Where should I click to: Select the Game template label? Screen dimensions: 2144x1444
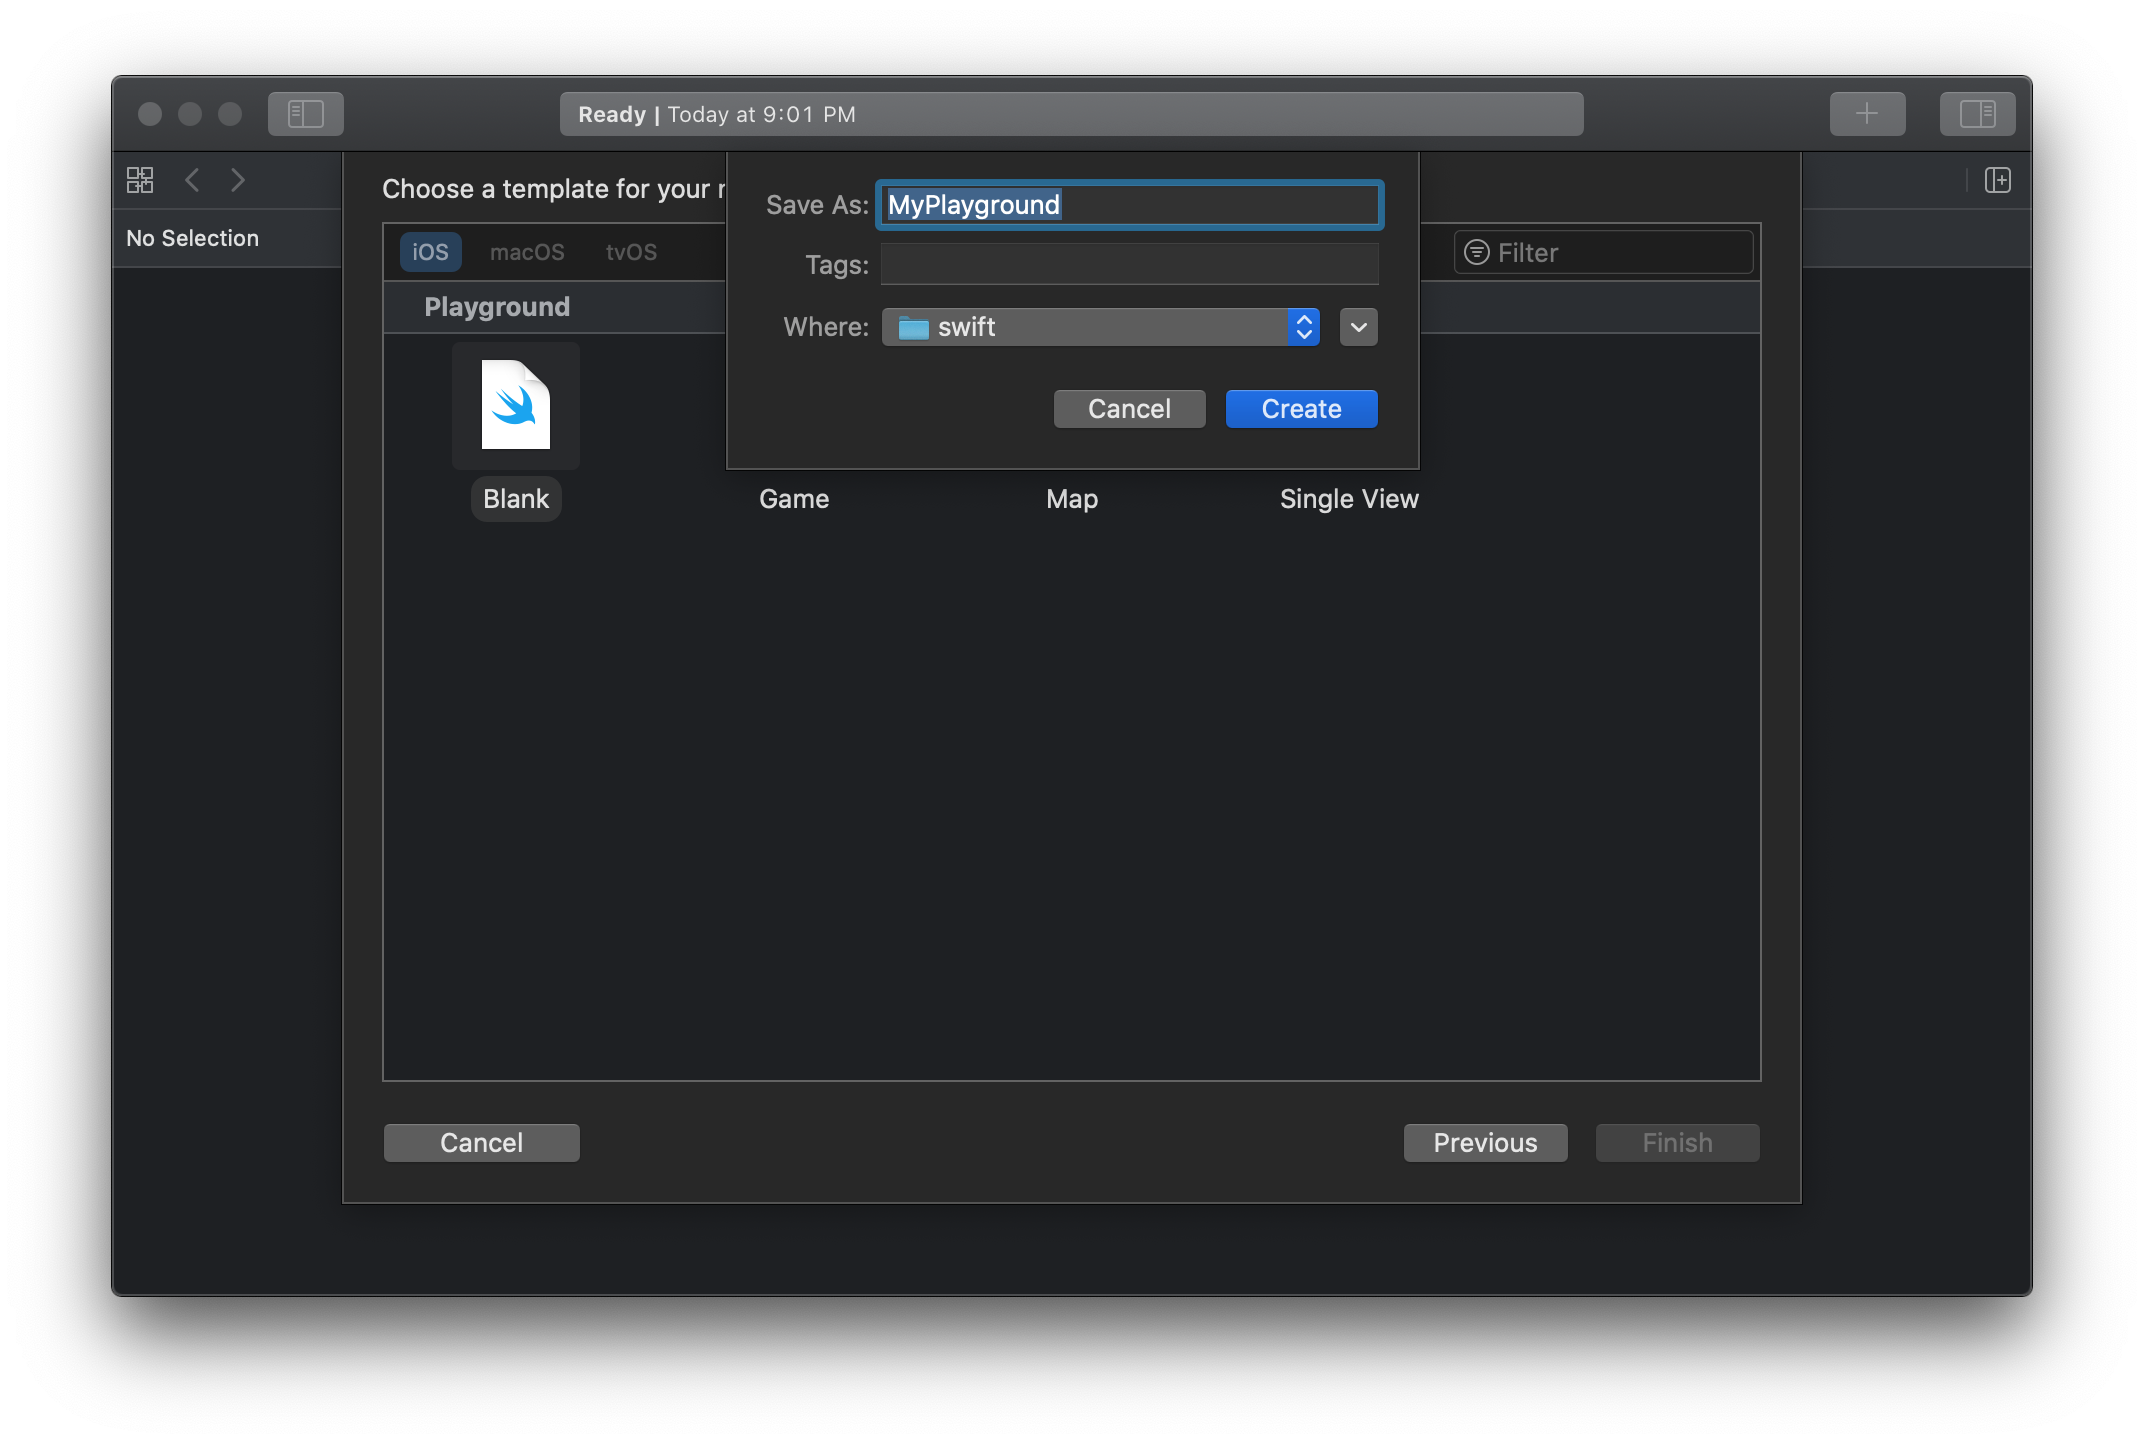point(794,499)
